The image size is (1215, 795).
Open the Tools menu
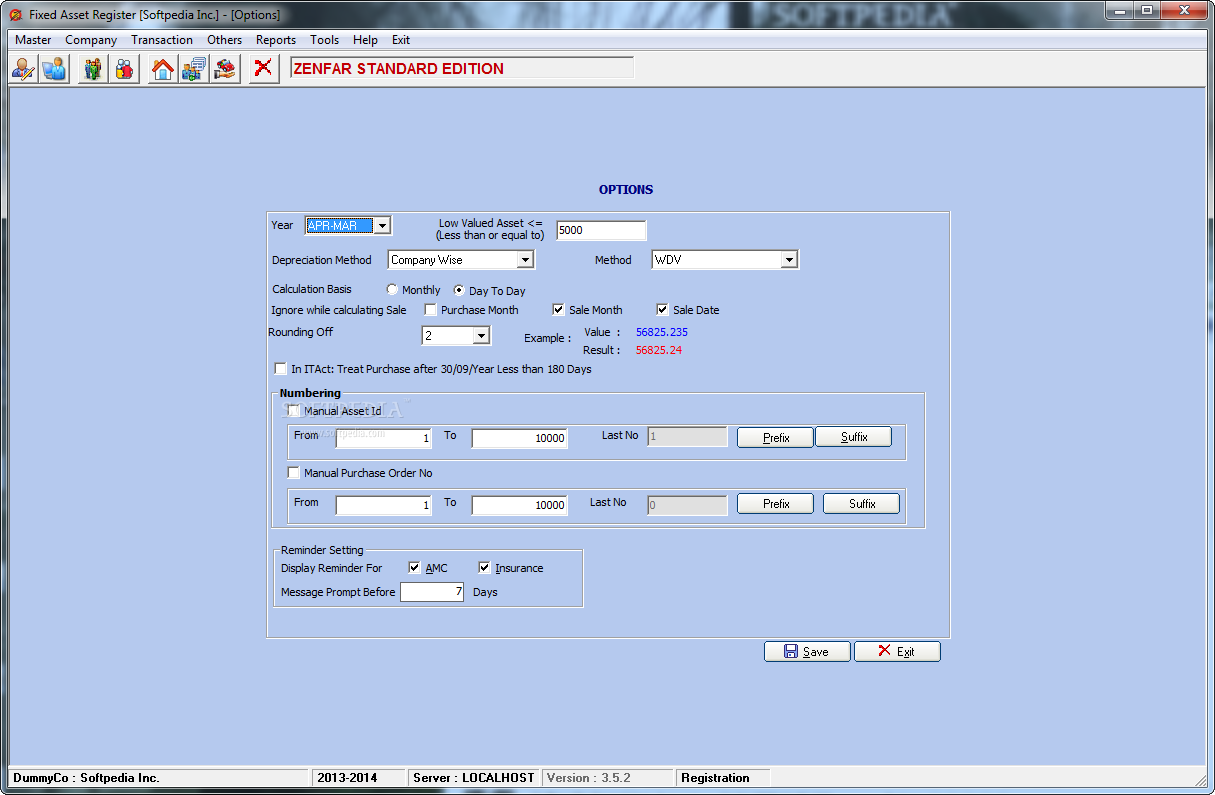324,40
